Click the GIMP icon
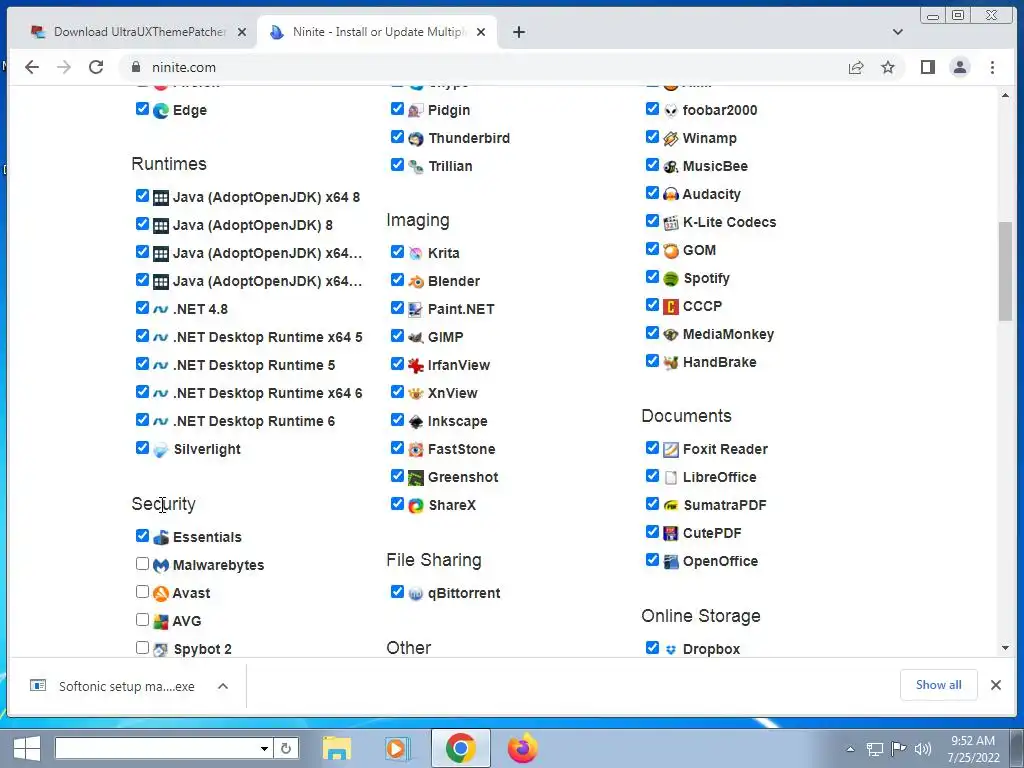 point(415,338)
